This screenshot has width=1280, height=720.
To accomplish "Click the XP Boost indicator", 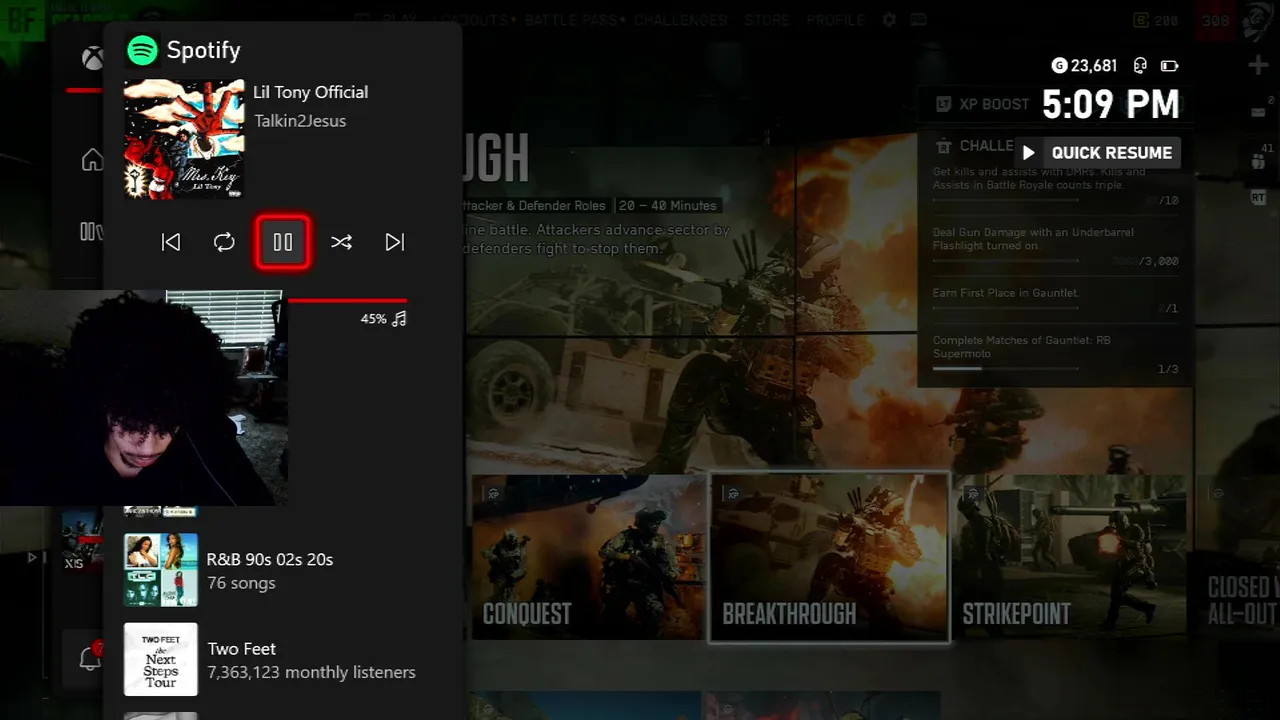I will point(982,104).
